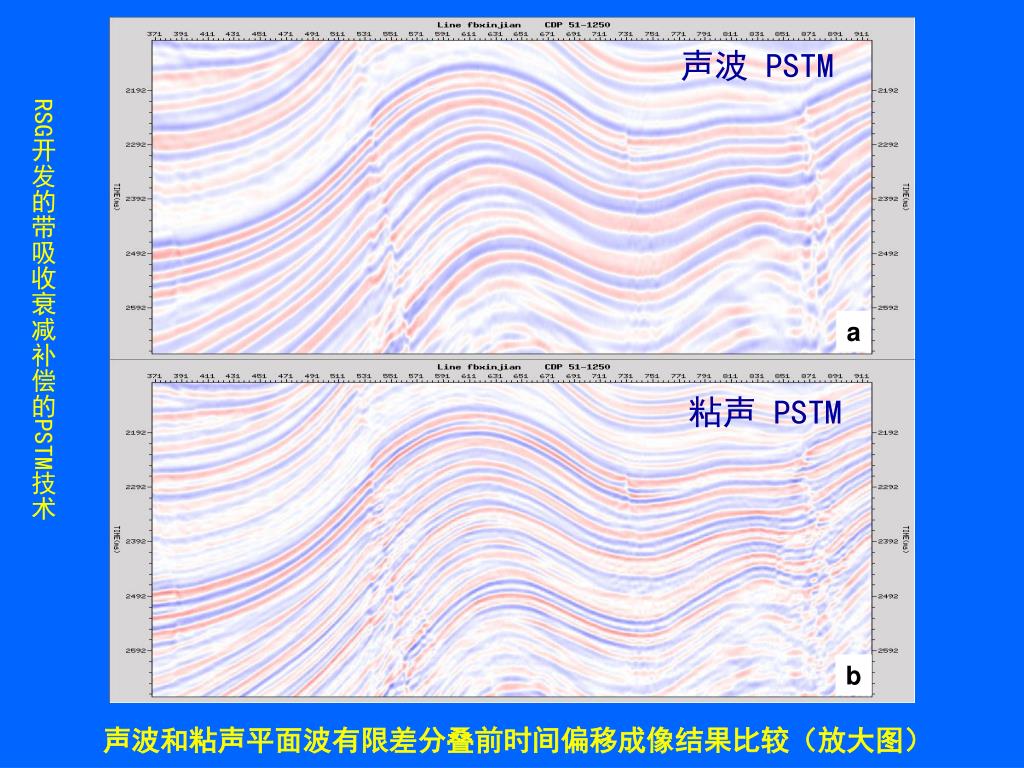1024x768 pixels.
Task: Click the vertical yellow 'RSG开发的带吸收衰减补偿的PSTM技术' text
Action: 44,309
